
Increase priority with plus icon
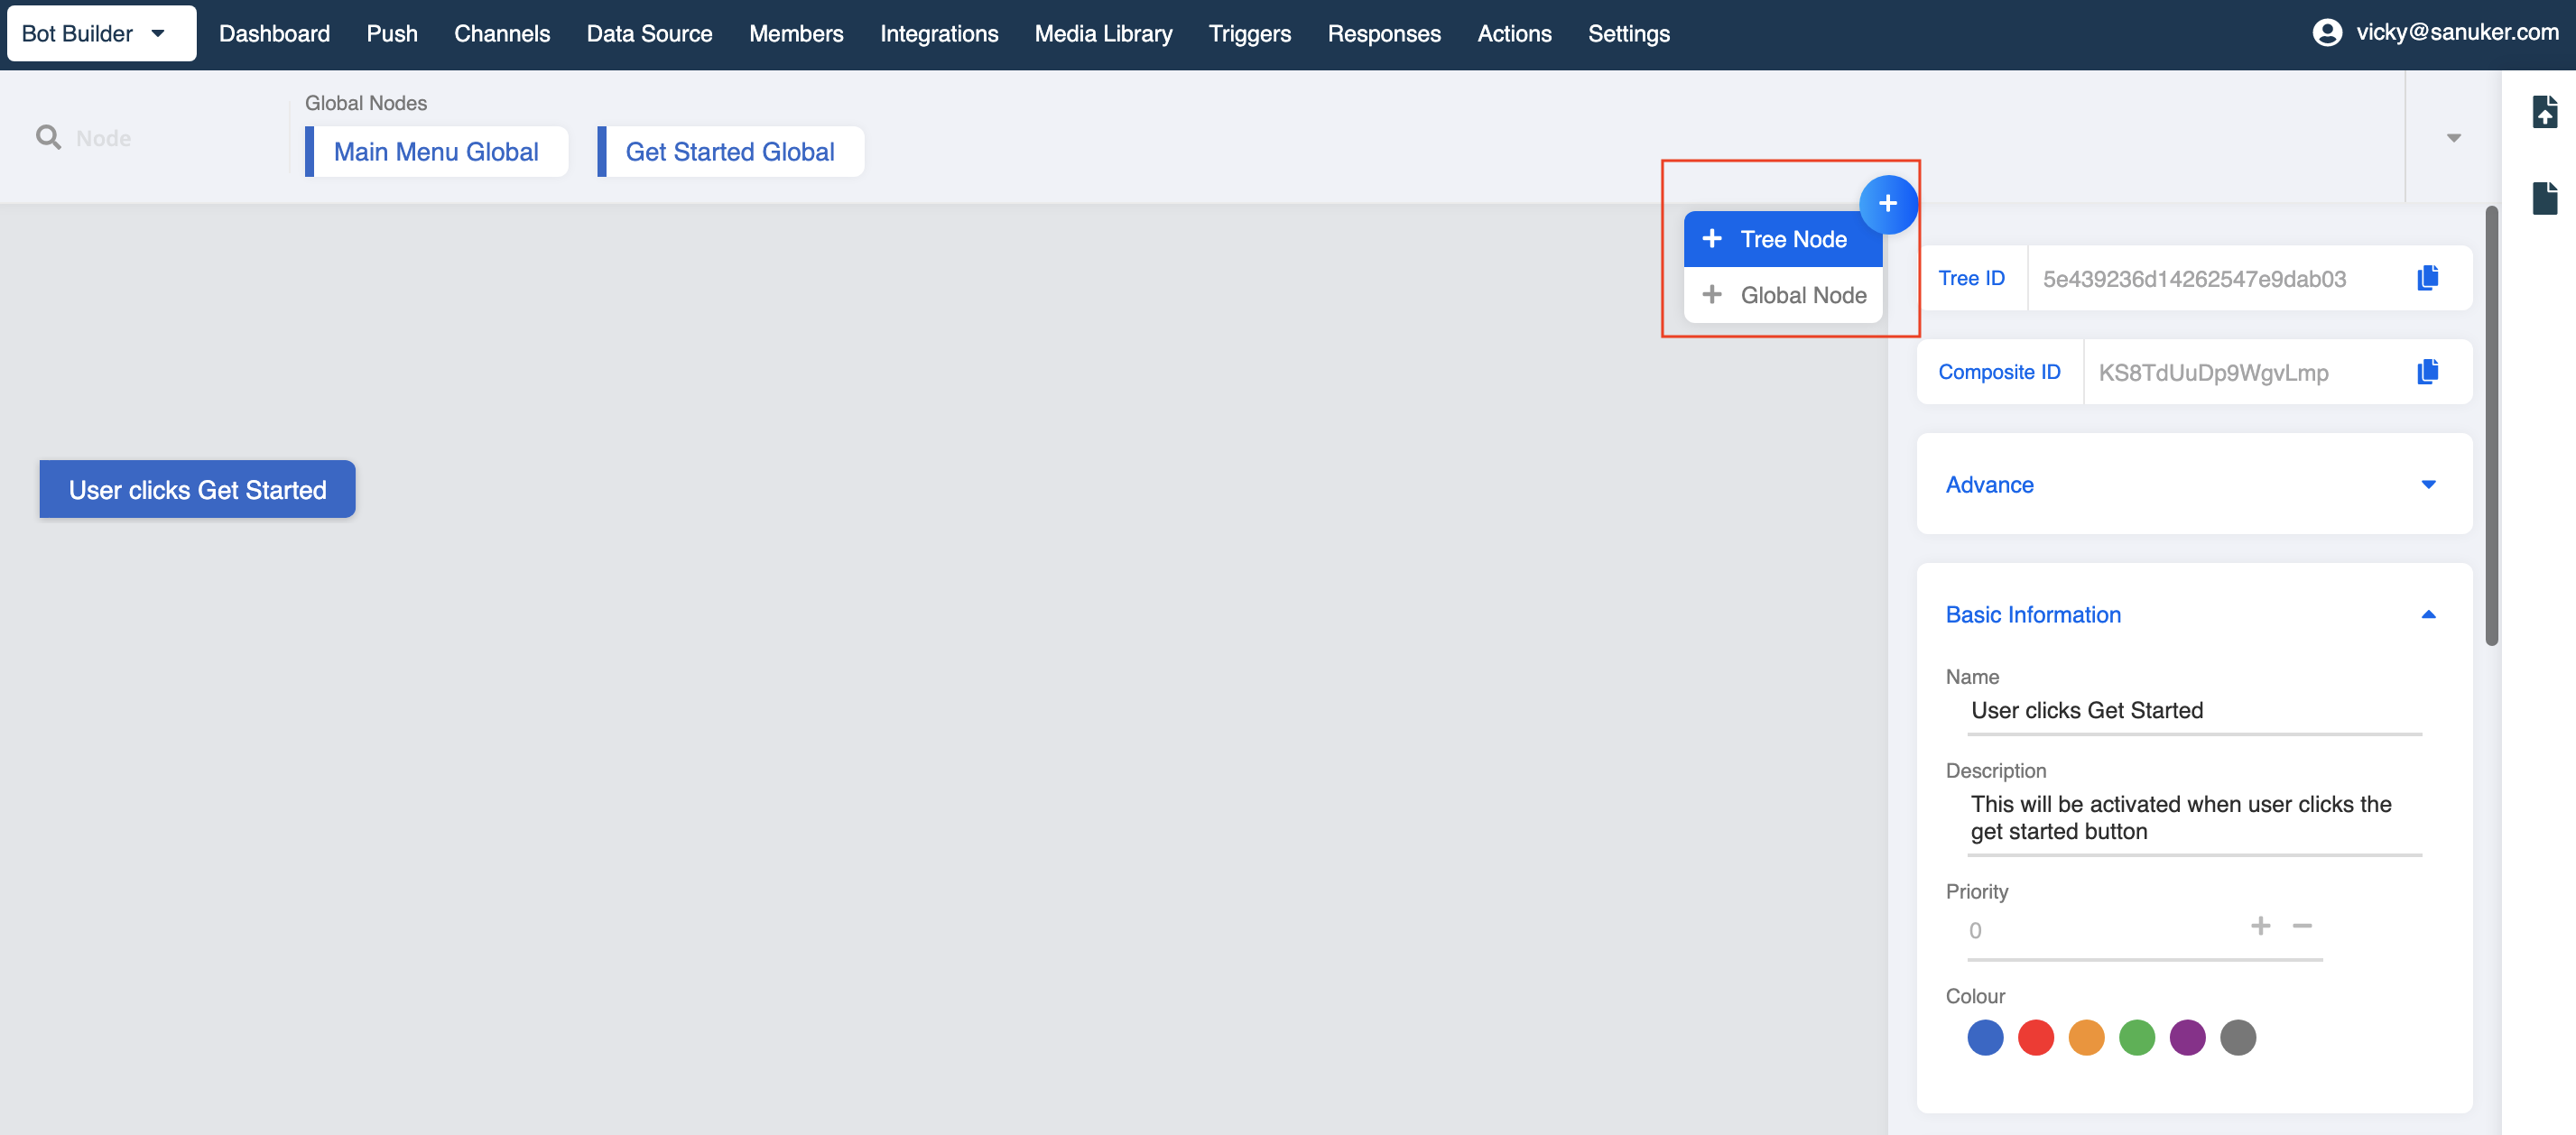(x=2260, y=926)
